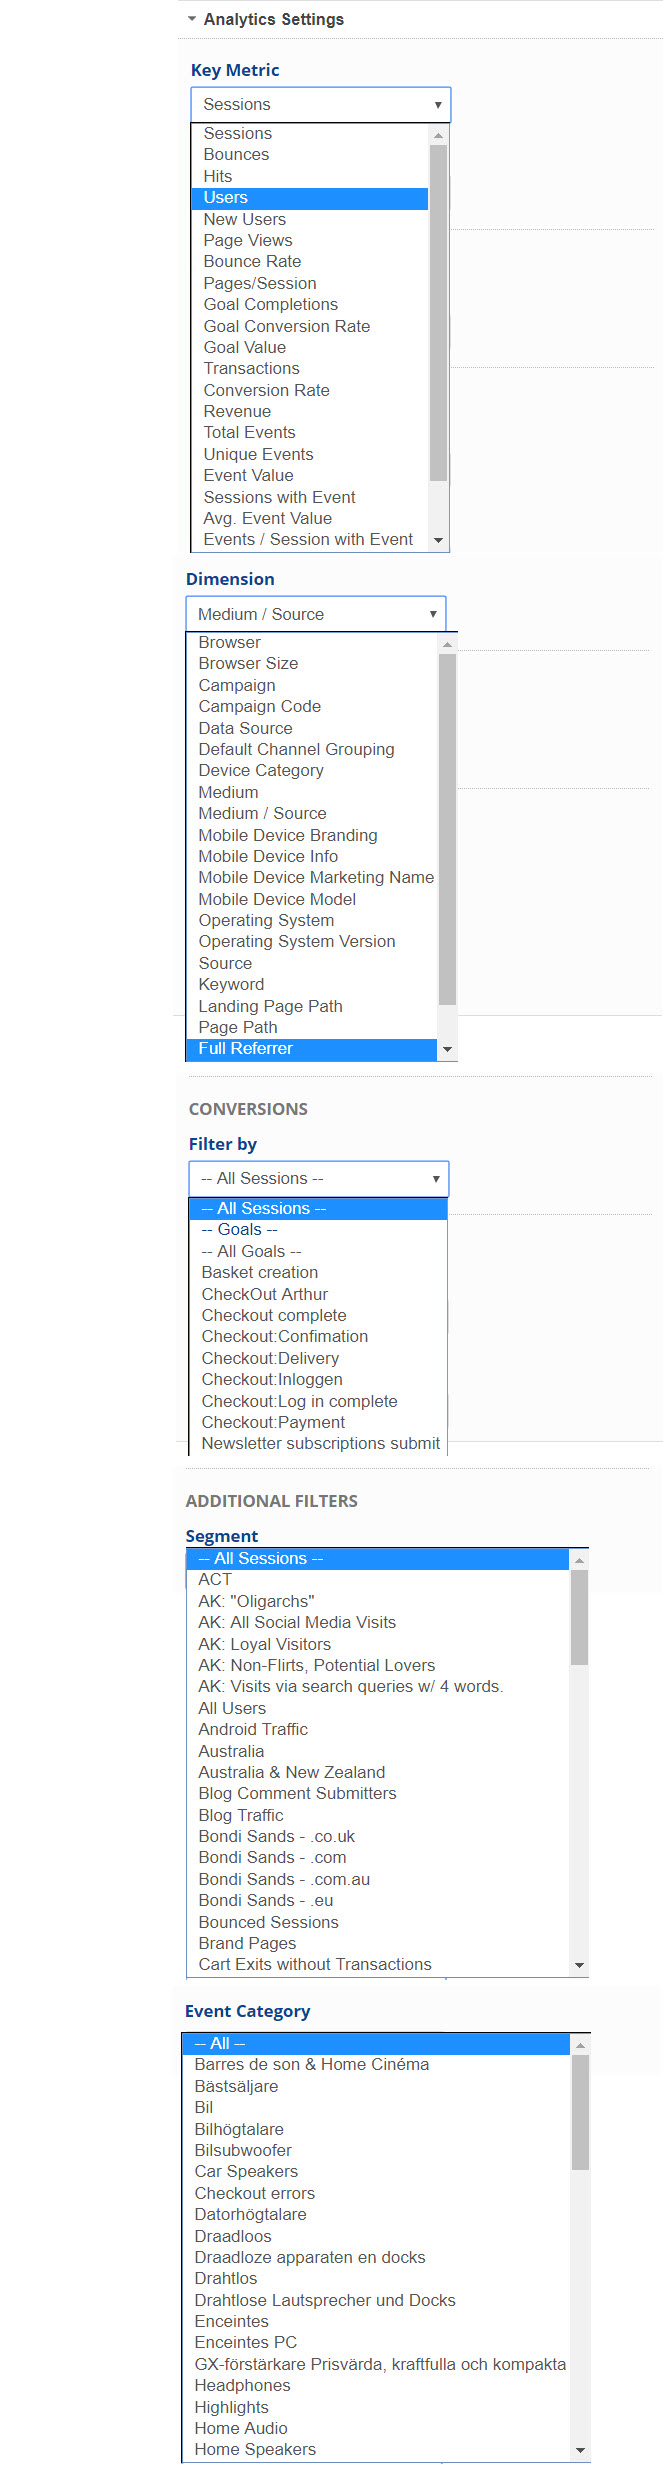Choose Bounce Rate metric option
Image resolution: width=663 pixels, height=2491 pixels.
coord(252,262)
